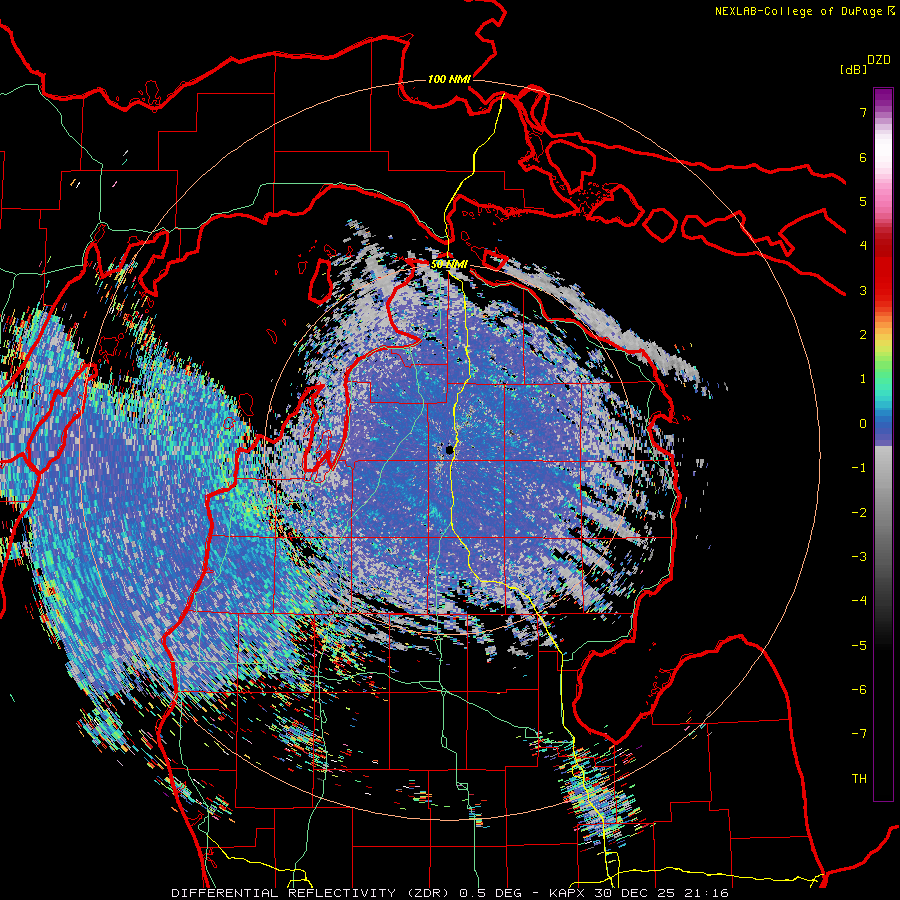
Task: Click the 6 value on color scale
Action: pos(863,157)
